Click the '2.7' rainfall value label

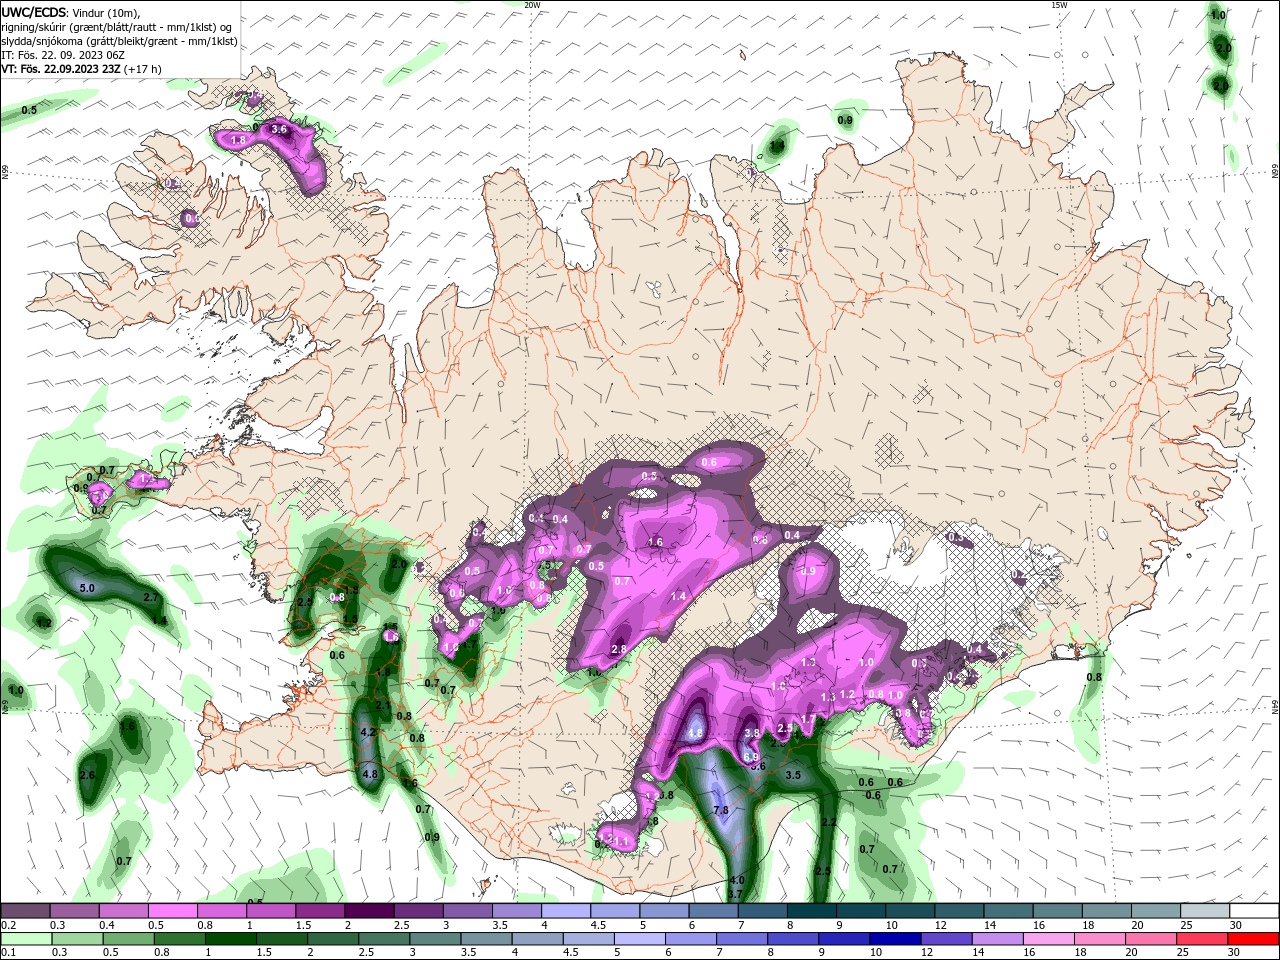152,597
